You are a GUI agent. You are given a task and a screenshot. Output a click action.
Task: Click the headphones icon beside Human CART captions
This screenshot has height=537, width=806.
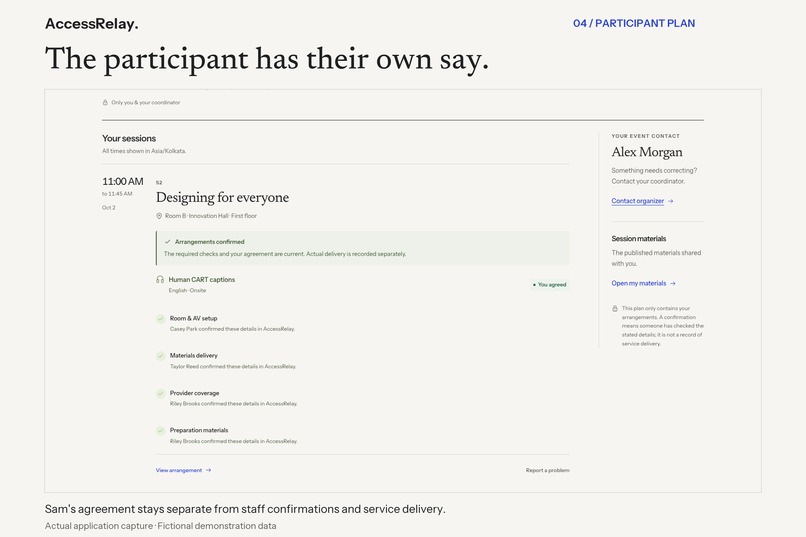click(160, 280)
